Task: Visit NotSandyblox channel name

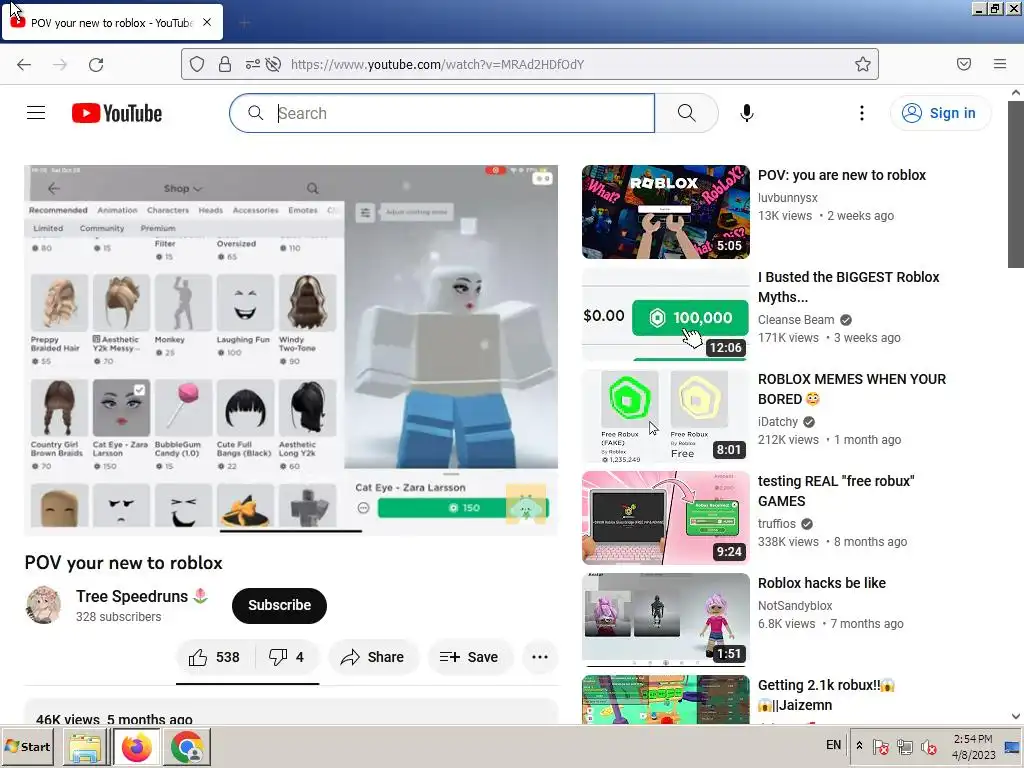Action: click(x=795, y=605)
